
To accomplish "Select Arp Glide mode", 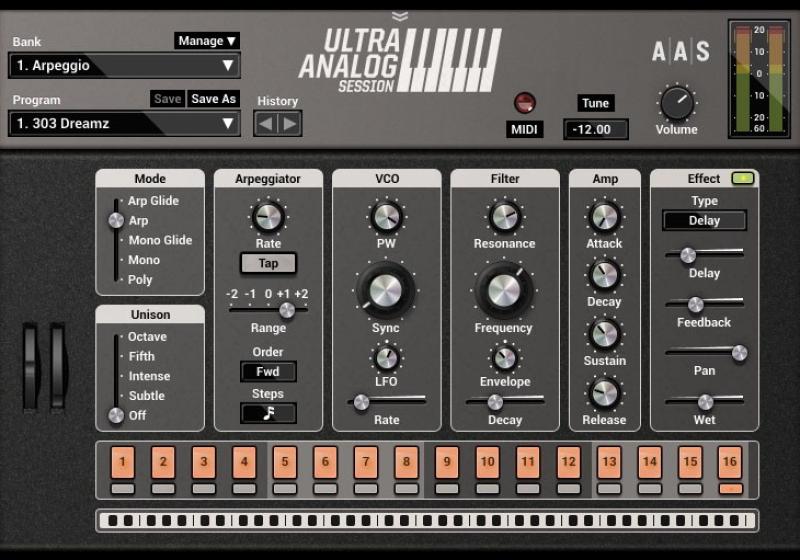I will pyautogui.click(x=153, y=200).
